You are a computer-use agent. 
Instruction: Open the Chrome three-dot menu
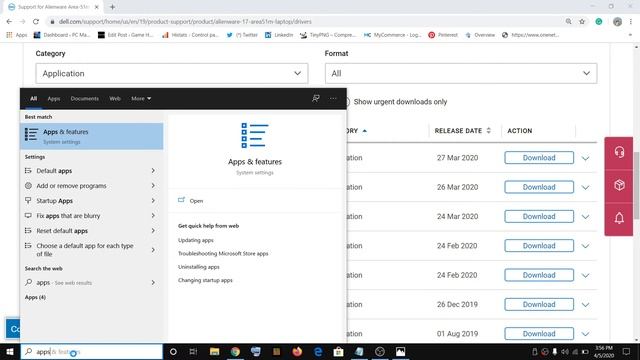[x=631, y=22]
